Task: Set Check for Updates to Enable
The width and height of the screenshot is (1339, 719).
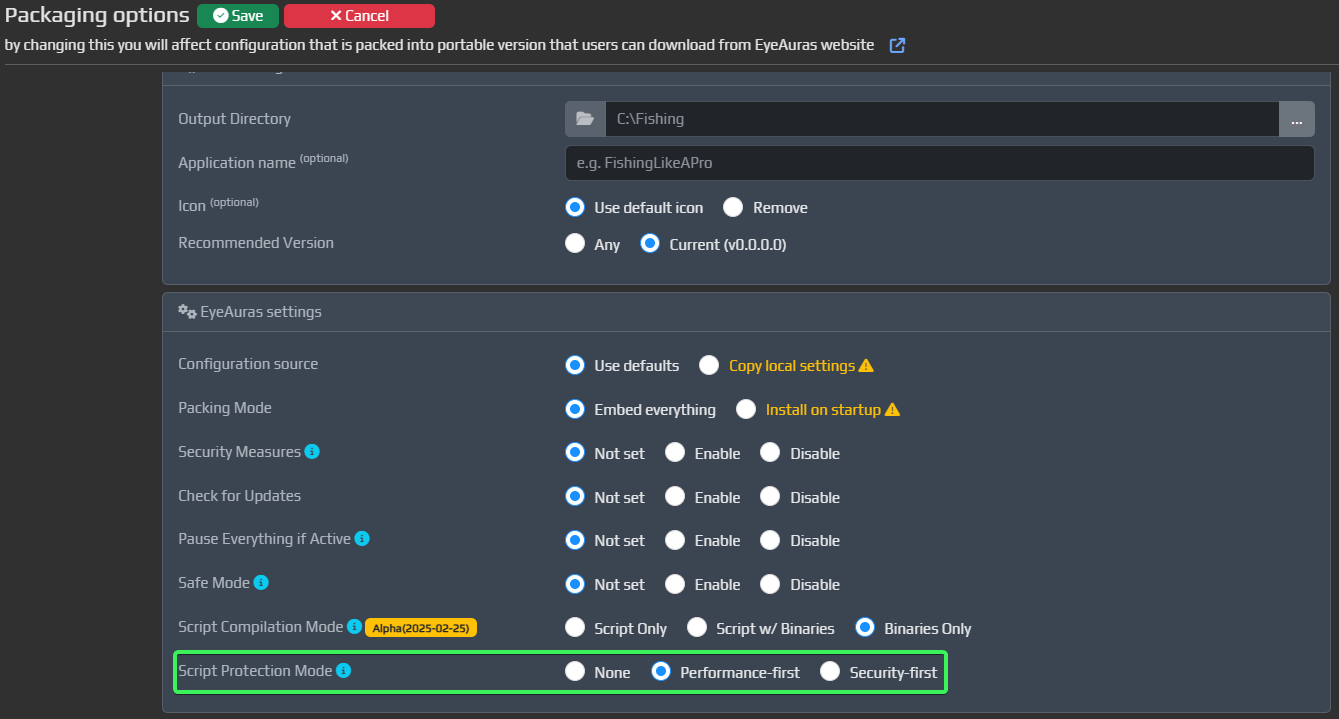Action: pos(675,497)
